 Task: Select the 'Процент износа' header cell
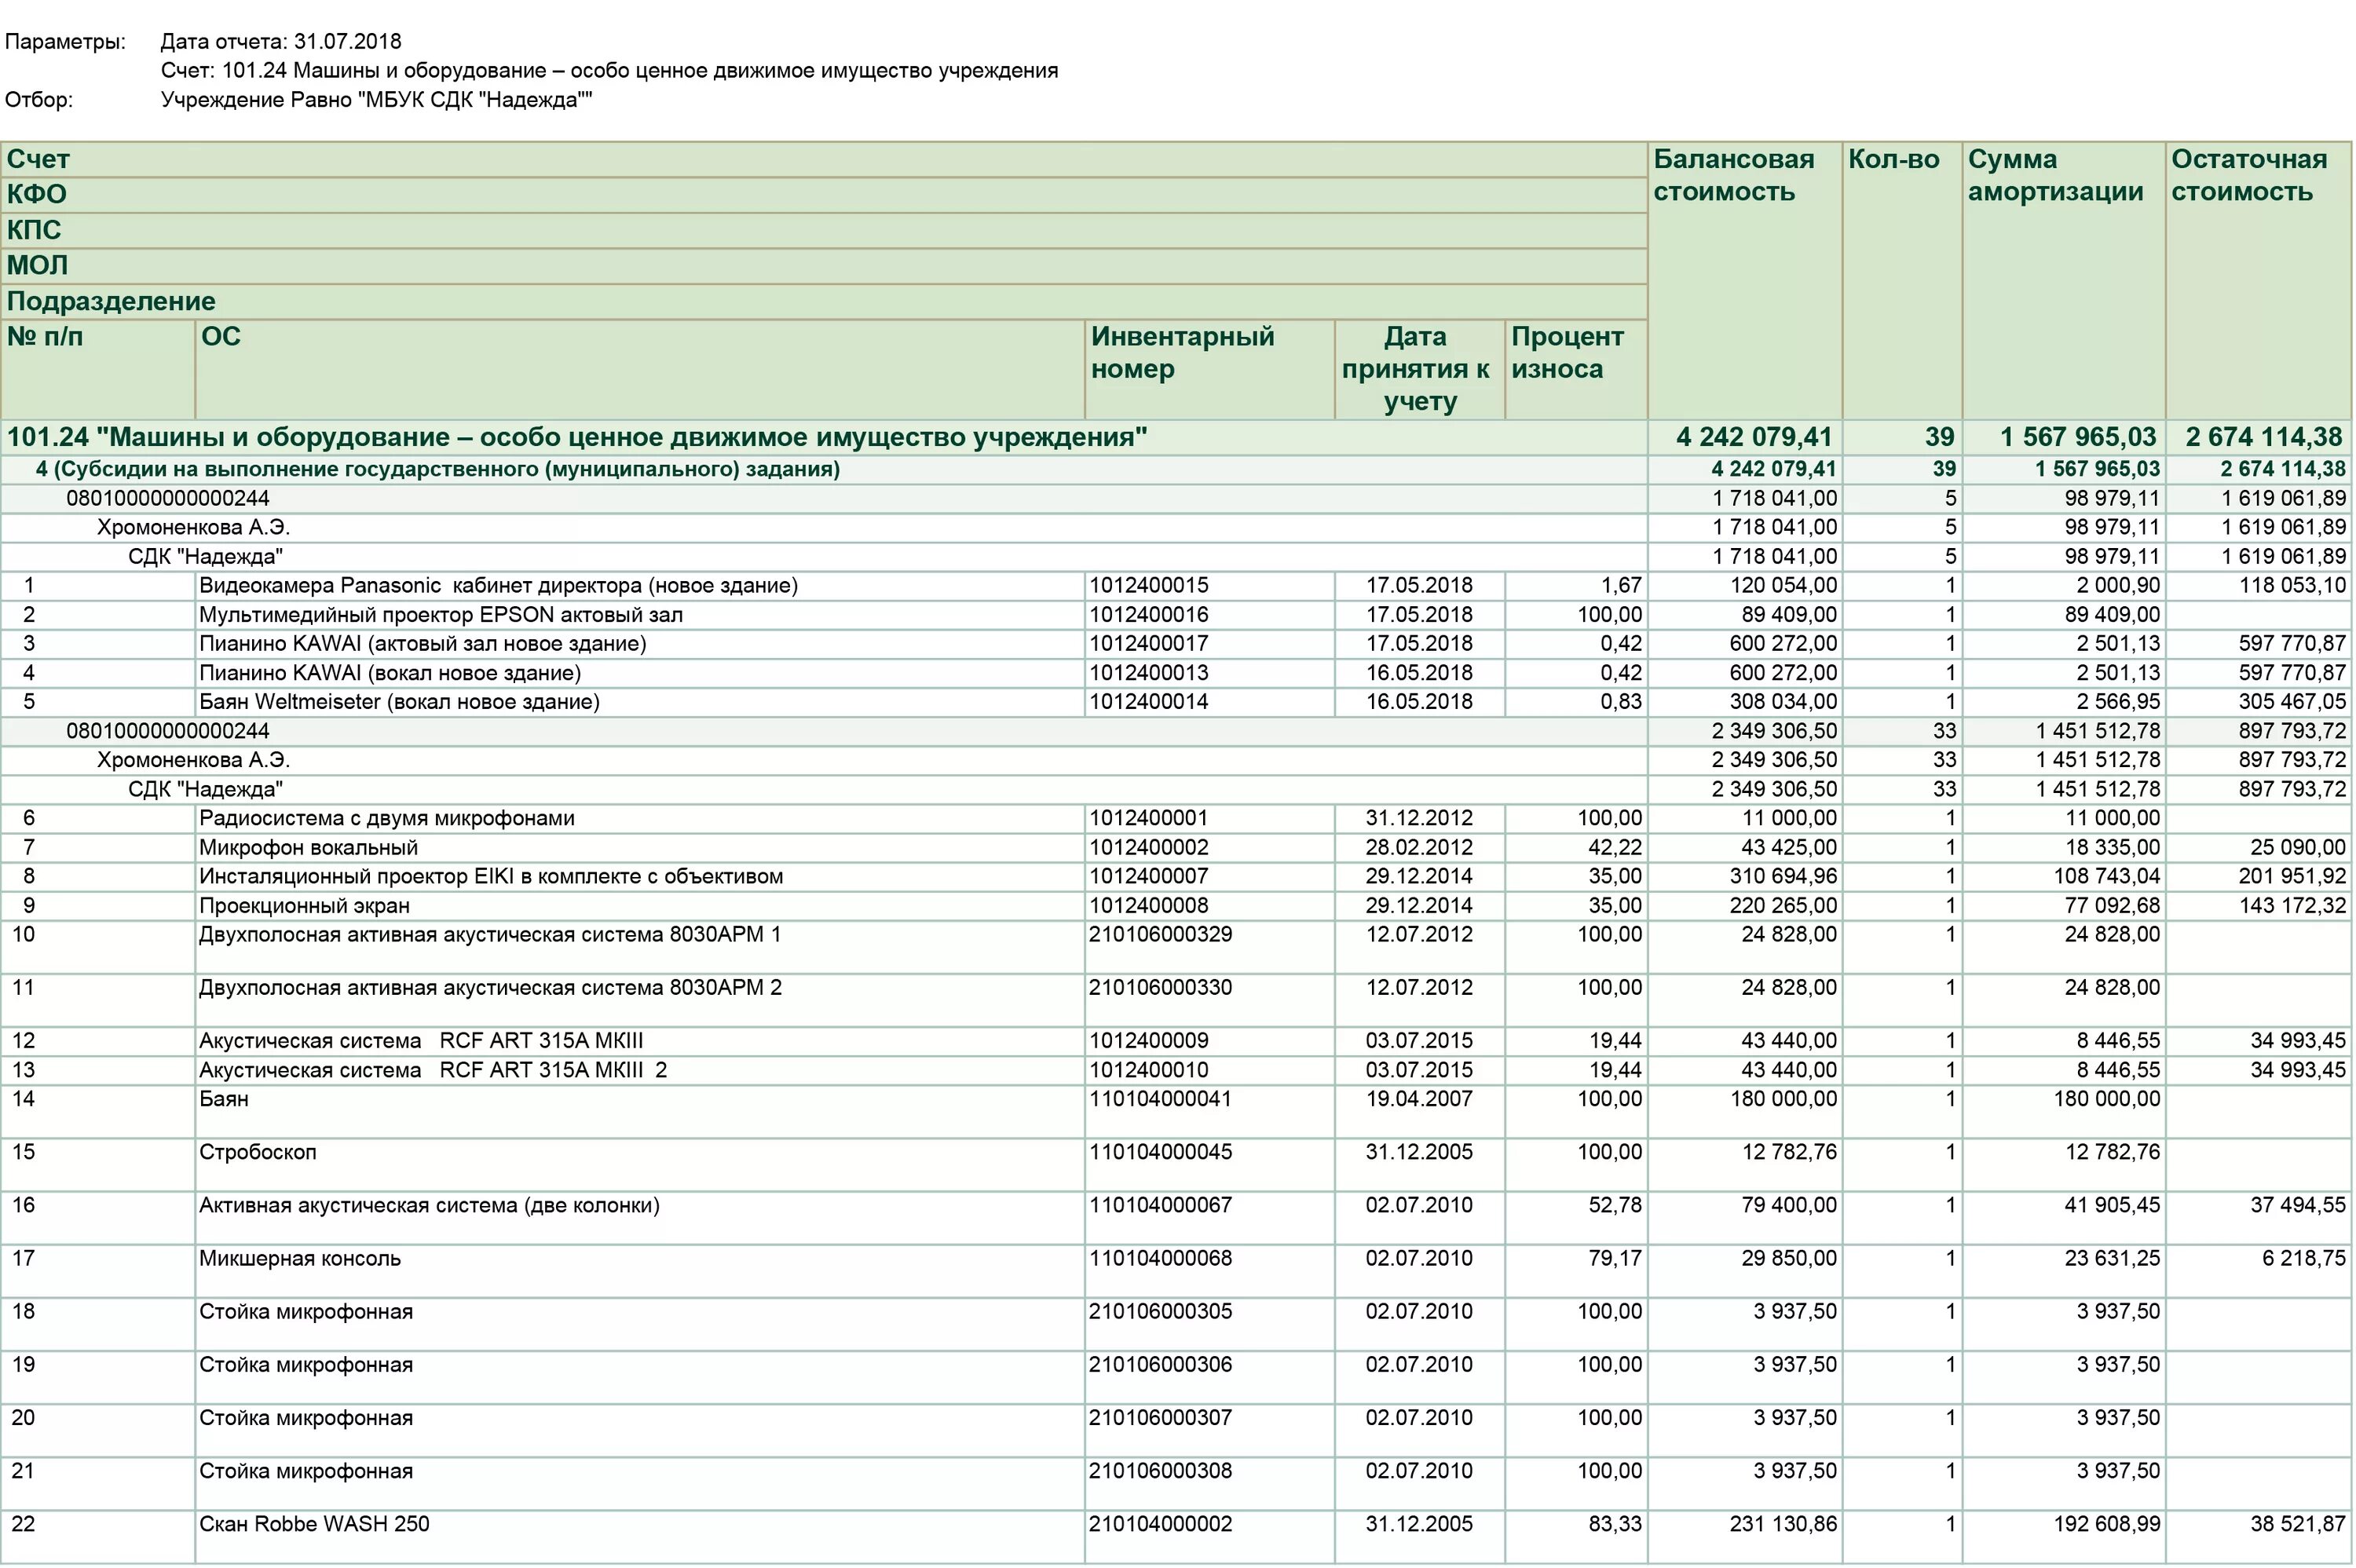pyautogui.click(x=1576, y=369)
